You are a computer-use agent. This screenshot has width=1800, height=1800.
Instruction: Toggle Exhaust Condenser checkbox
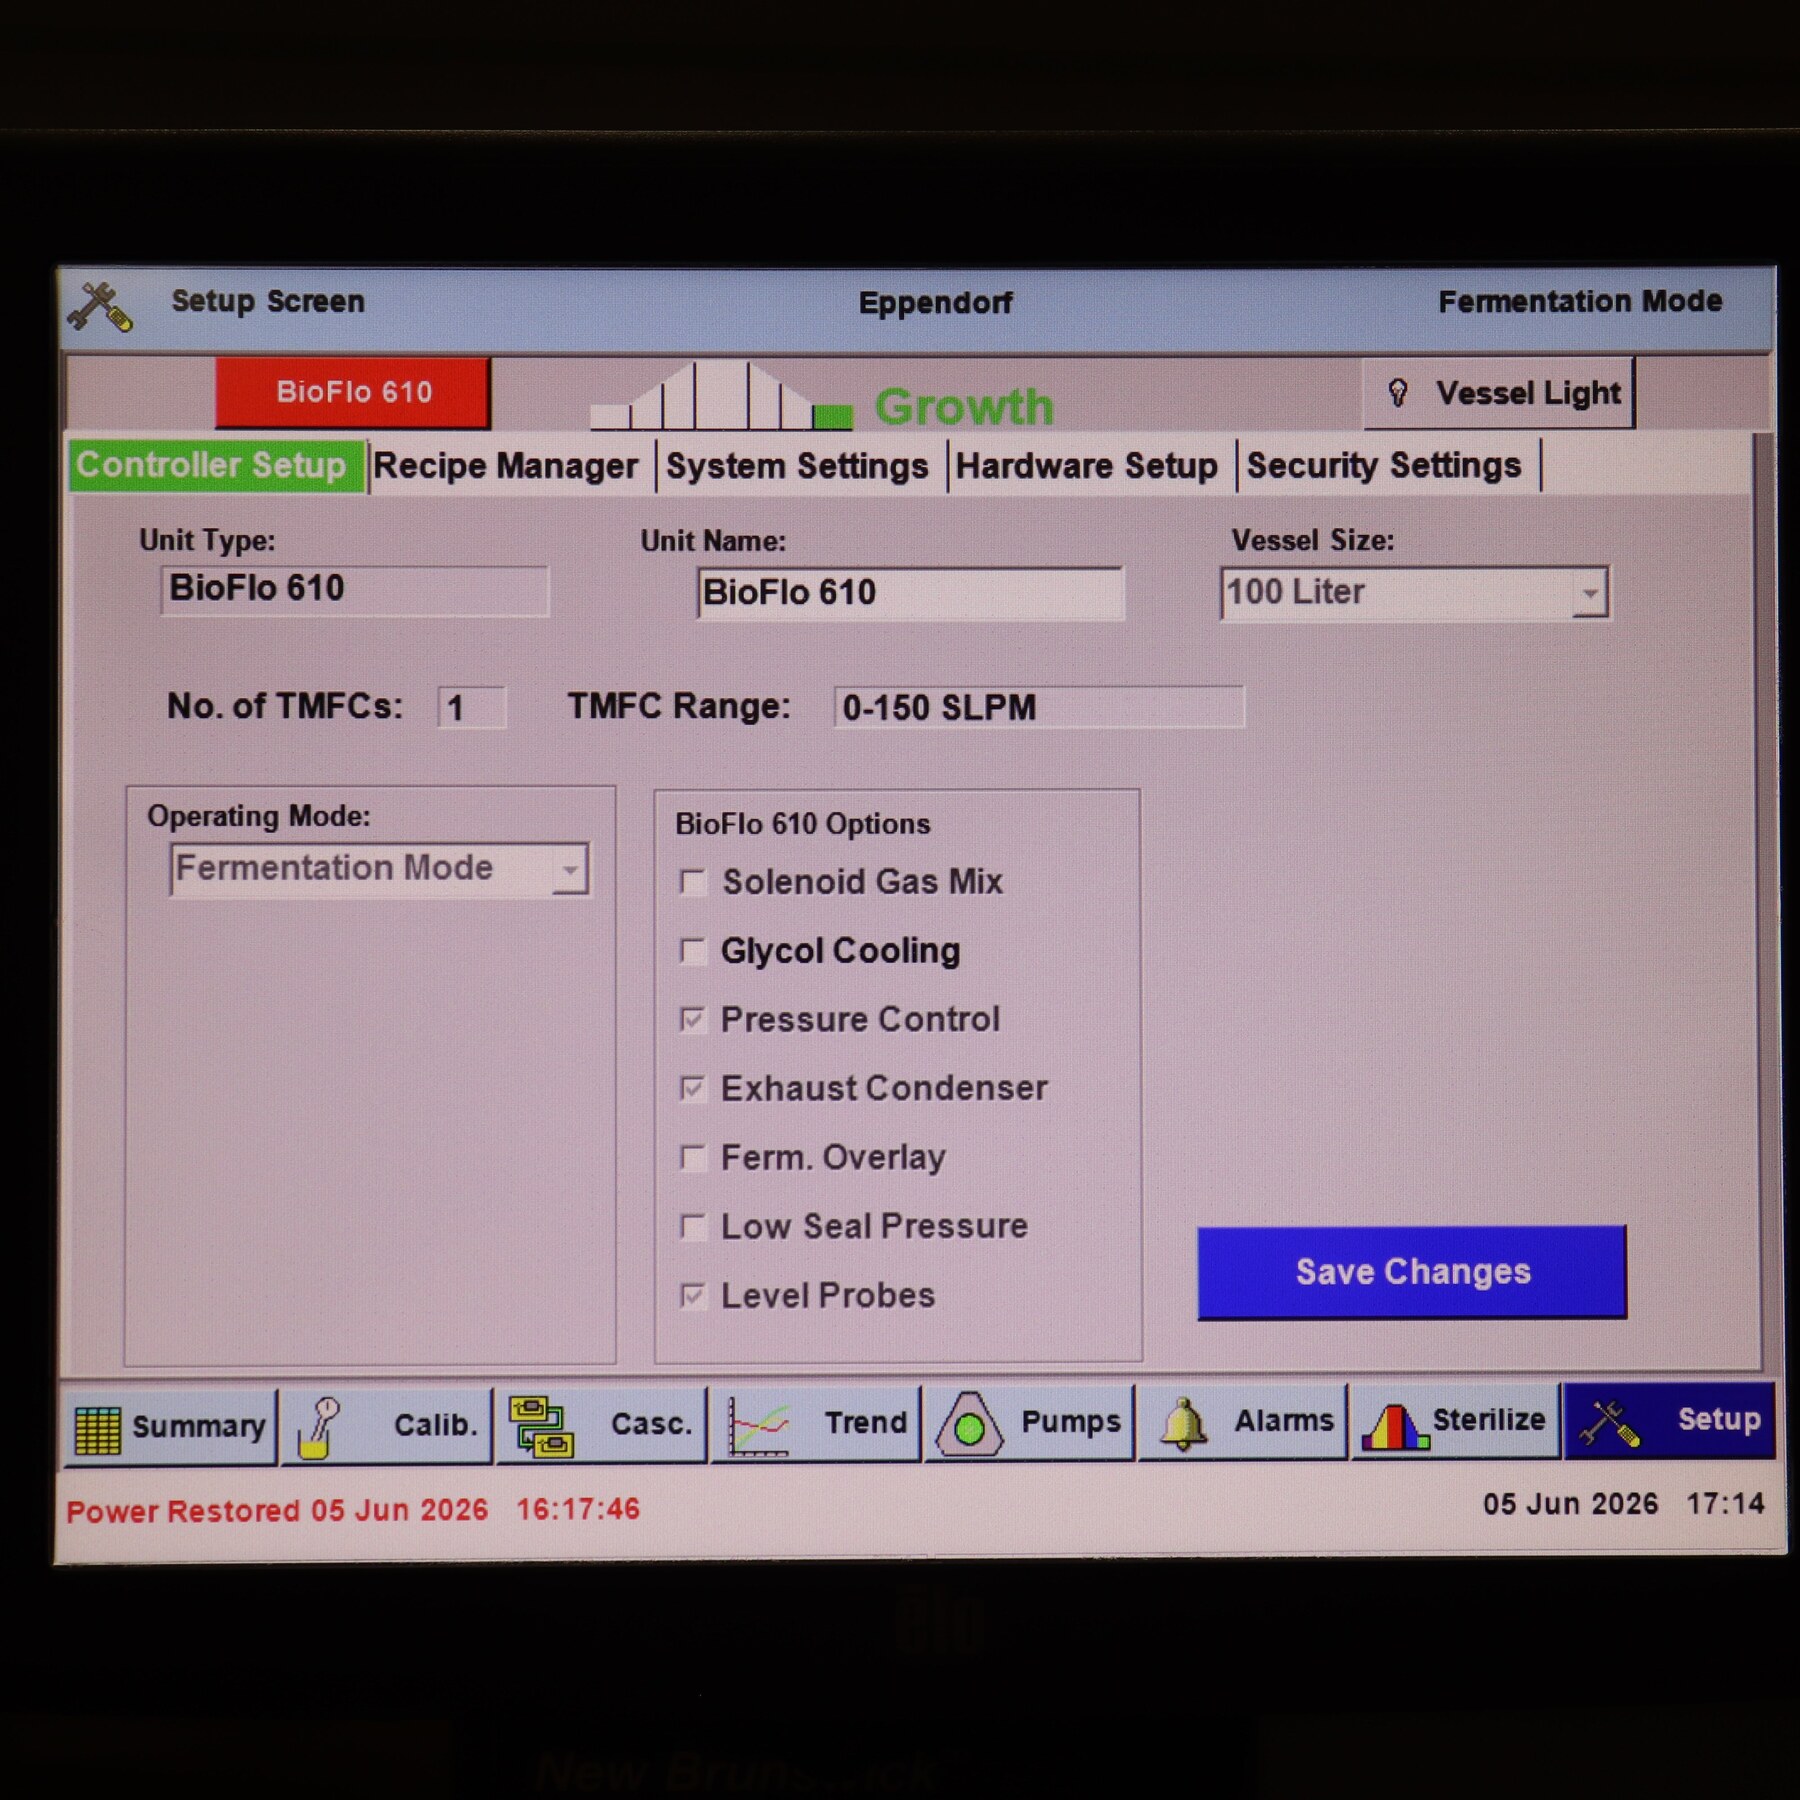click(x=692, y=1088)
